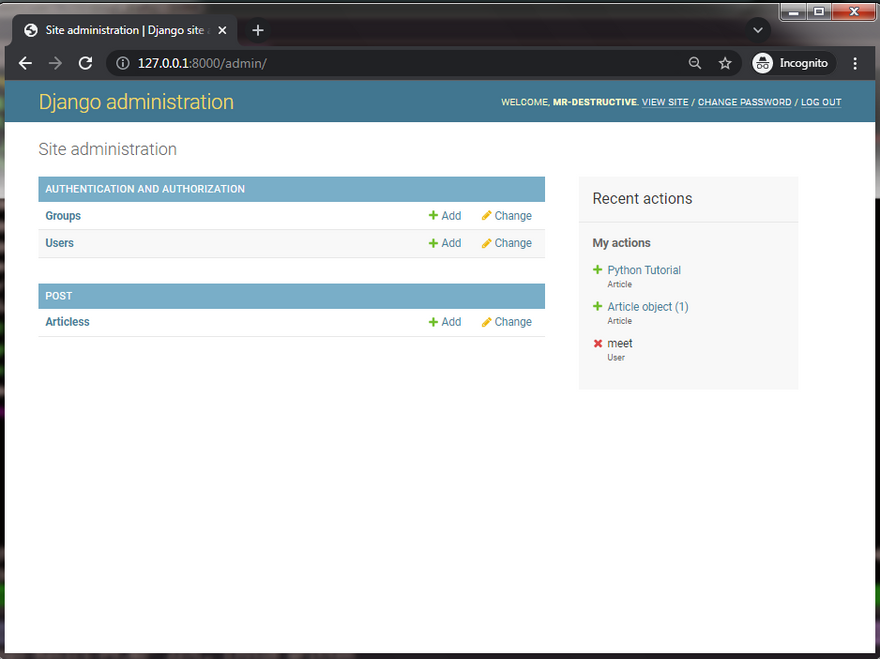
Task: Open Python Tutorial recent action
Action: (x=644, y=270)
